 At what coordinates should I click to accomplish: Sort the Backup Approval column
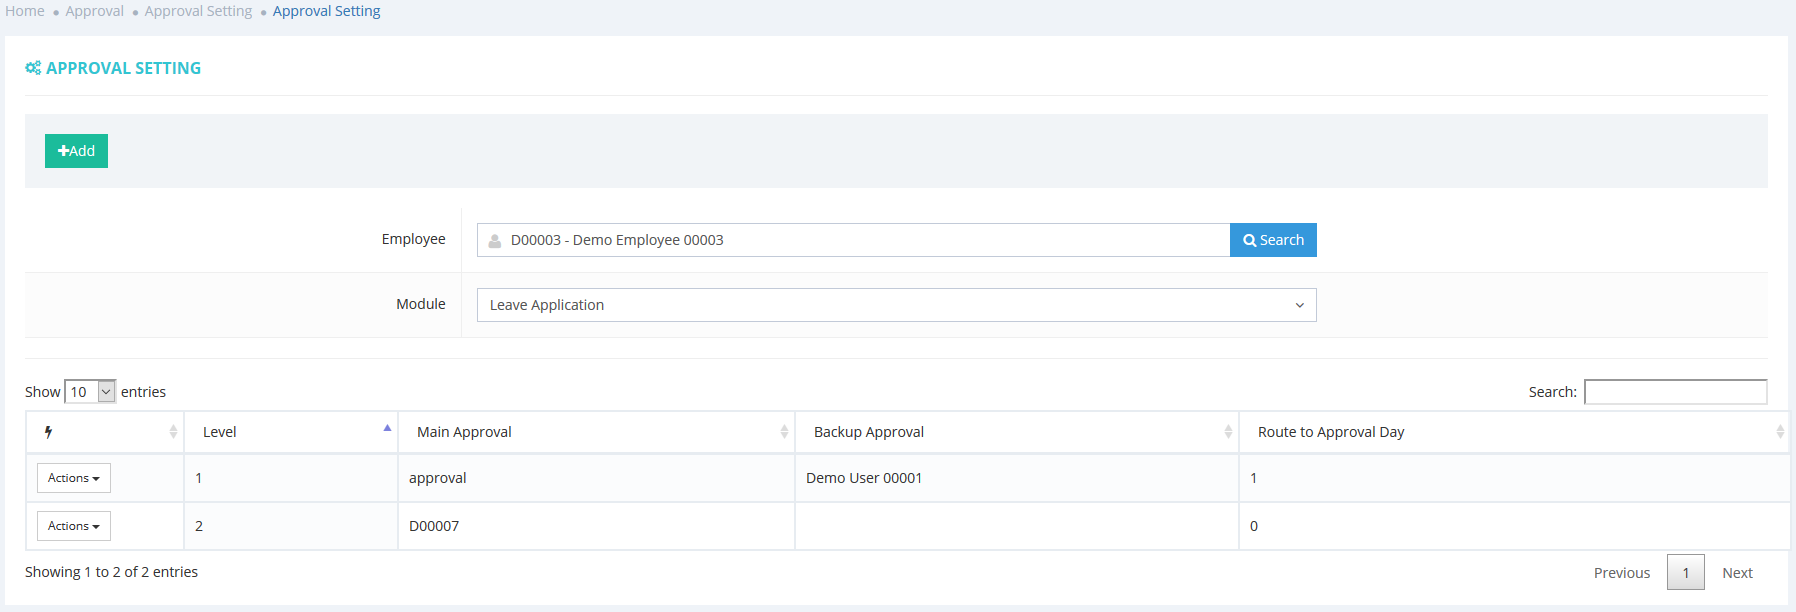click(x=1228, y=432)
